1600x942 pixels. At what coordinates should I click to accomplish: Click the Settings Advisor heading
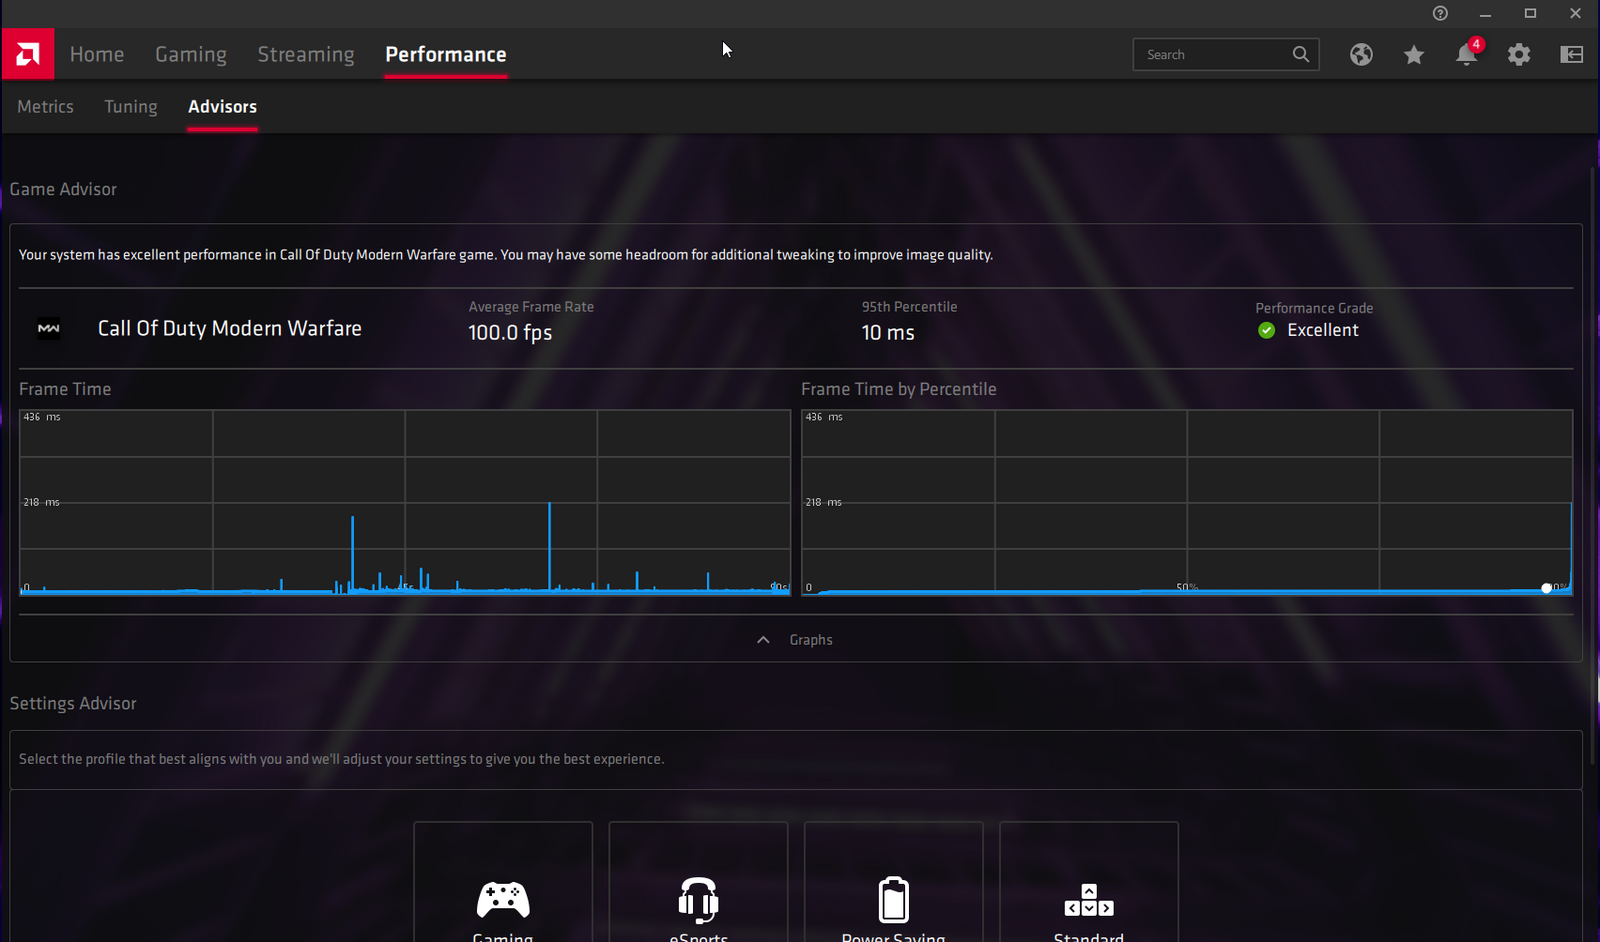(73, 703)
